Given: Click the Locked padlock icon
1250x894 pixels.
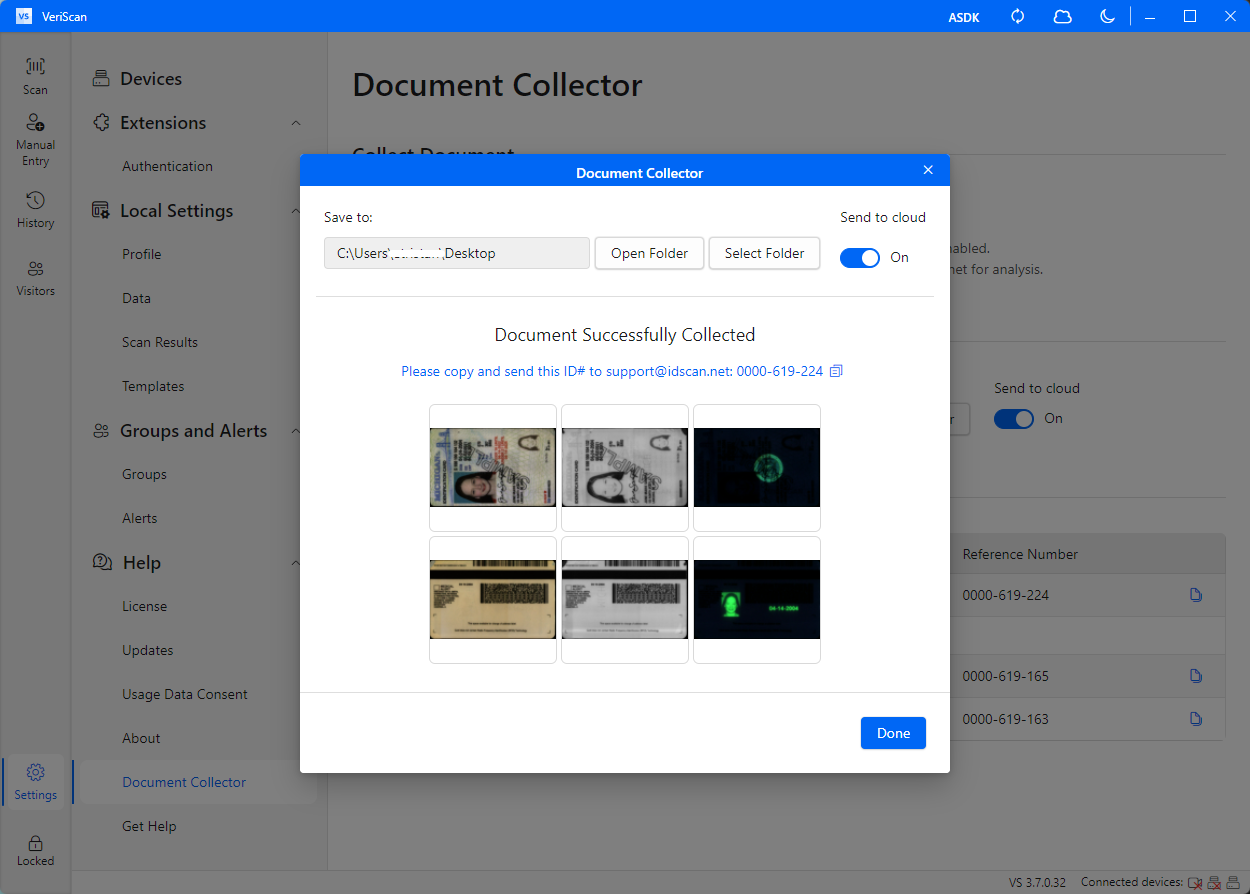Looking at the screenshot, I should (35, 843).
